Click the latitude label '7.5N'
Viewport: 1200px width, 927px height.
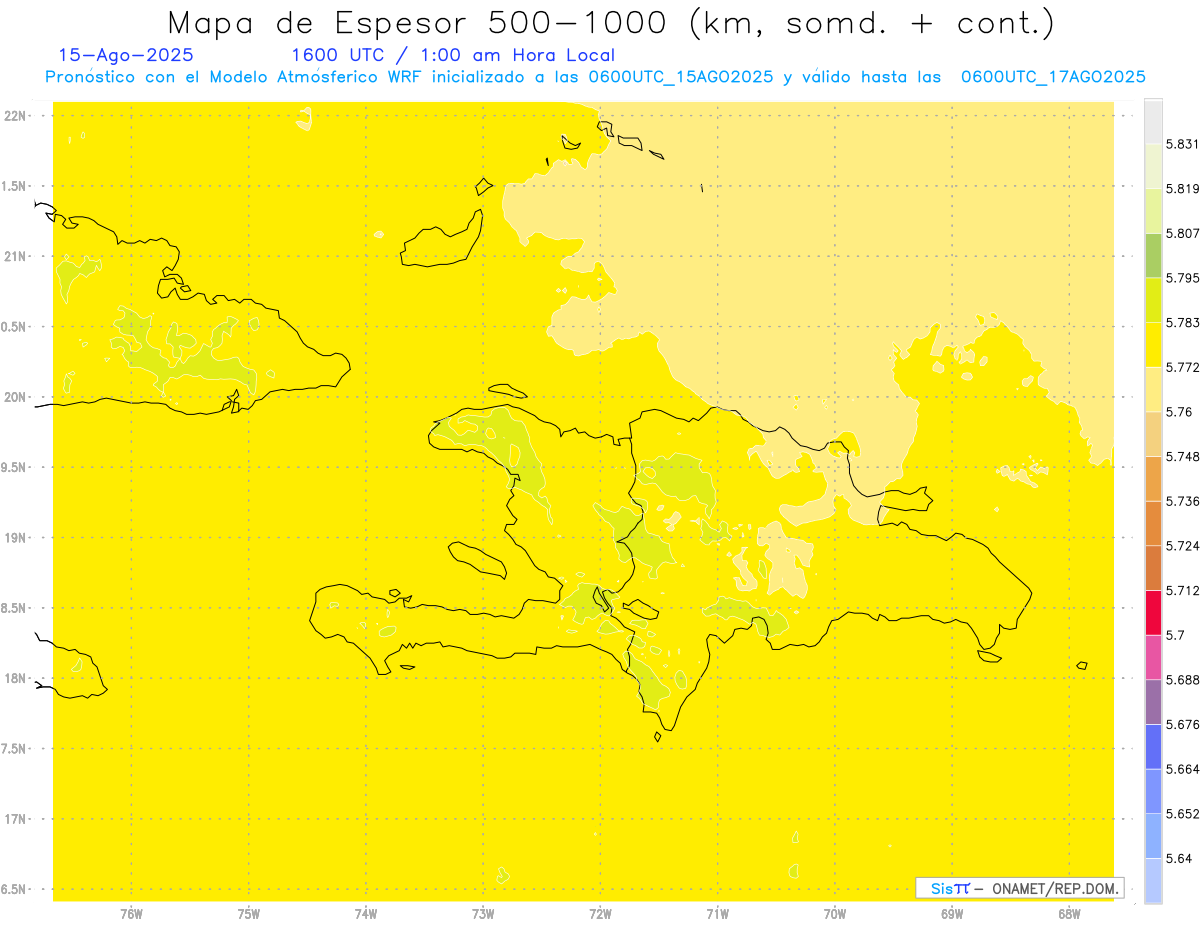[15, 748]
